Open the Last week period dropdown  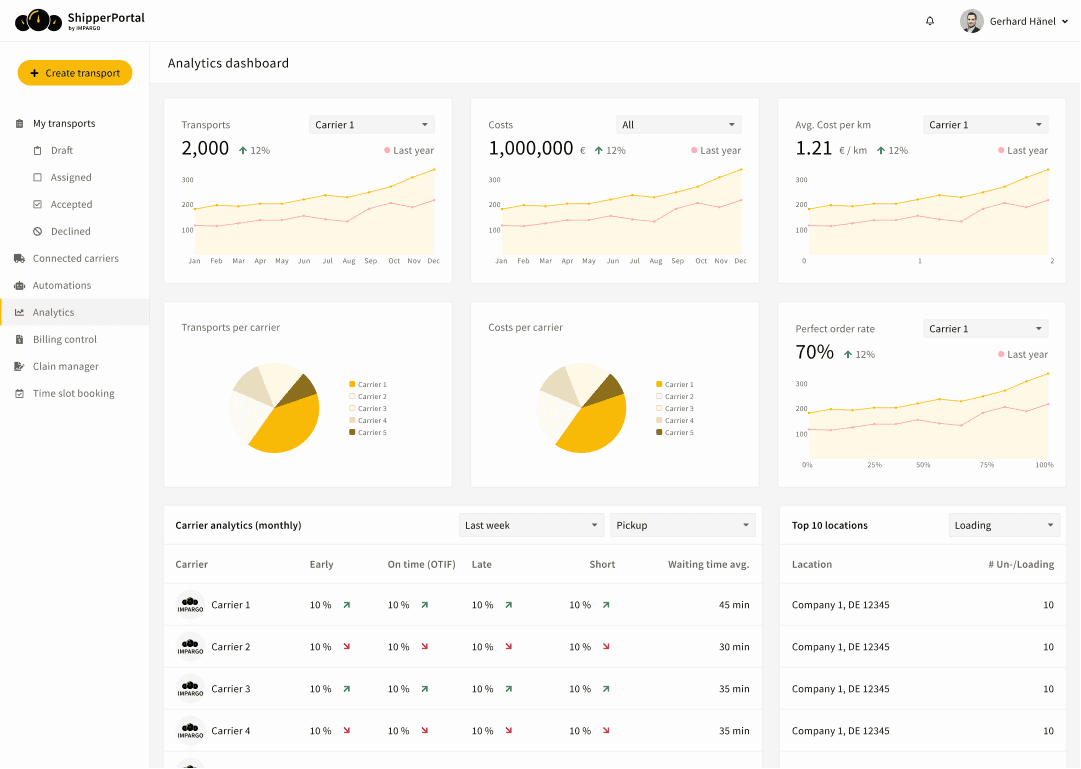[x=529, y=524]
